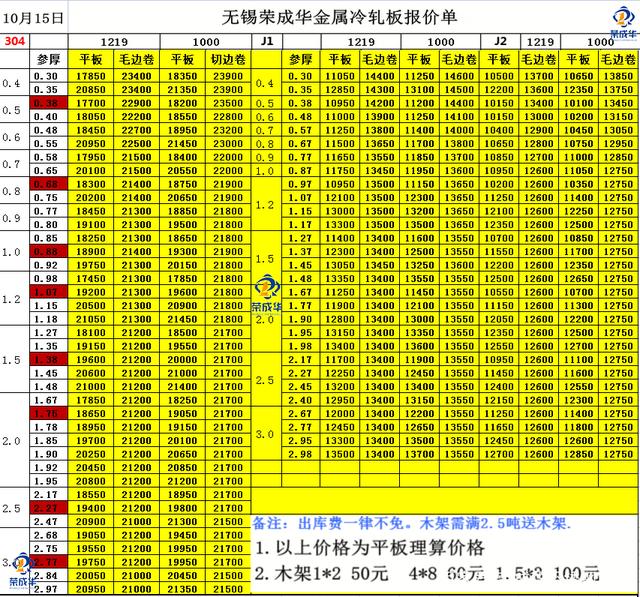Select red highlighted thickness 1.38 in 304 table

49,360
